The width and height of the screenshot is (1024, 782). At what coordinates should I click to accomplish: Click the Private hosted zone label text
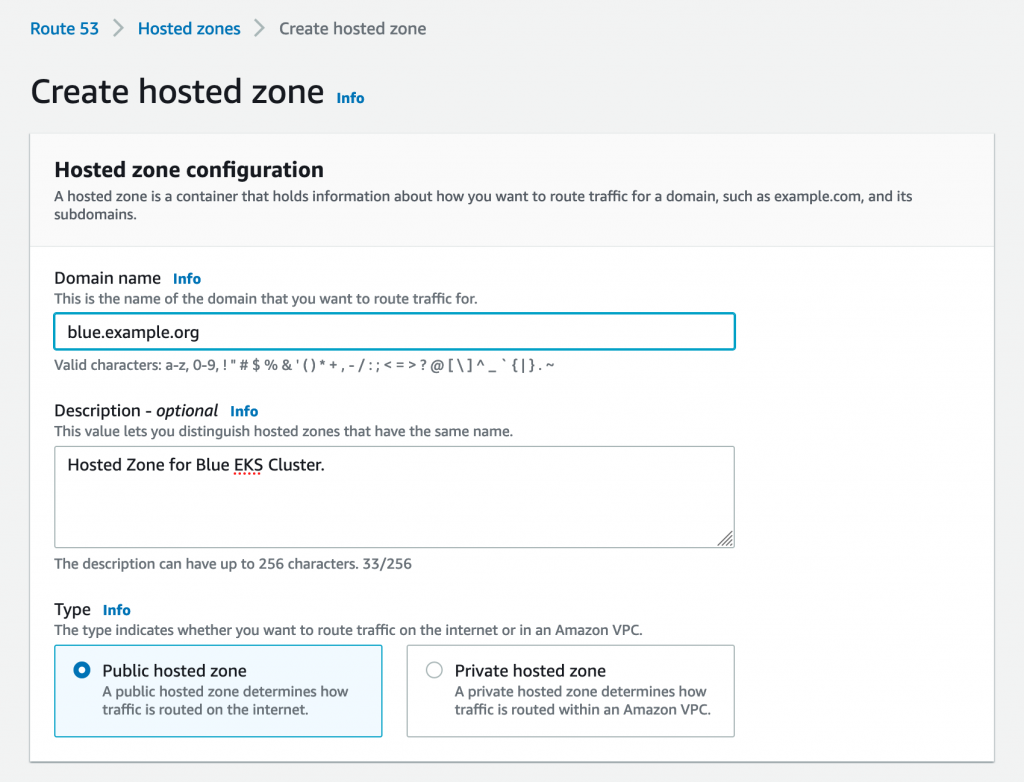530,671
